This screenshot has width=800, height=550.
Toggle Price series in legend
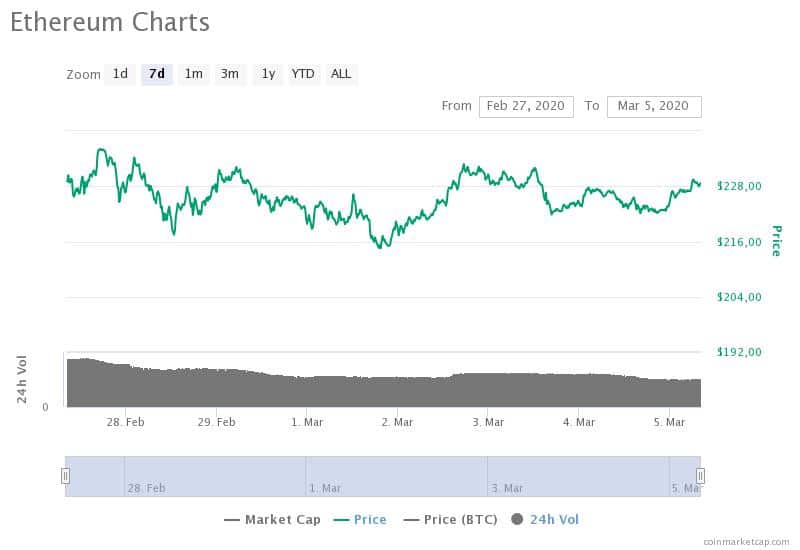pos(360,520)
